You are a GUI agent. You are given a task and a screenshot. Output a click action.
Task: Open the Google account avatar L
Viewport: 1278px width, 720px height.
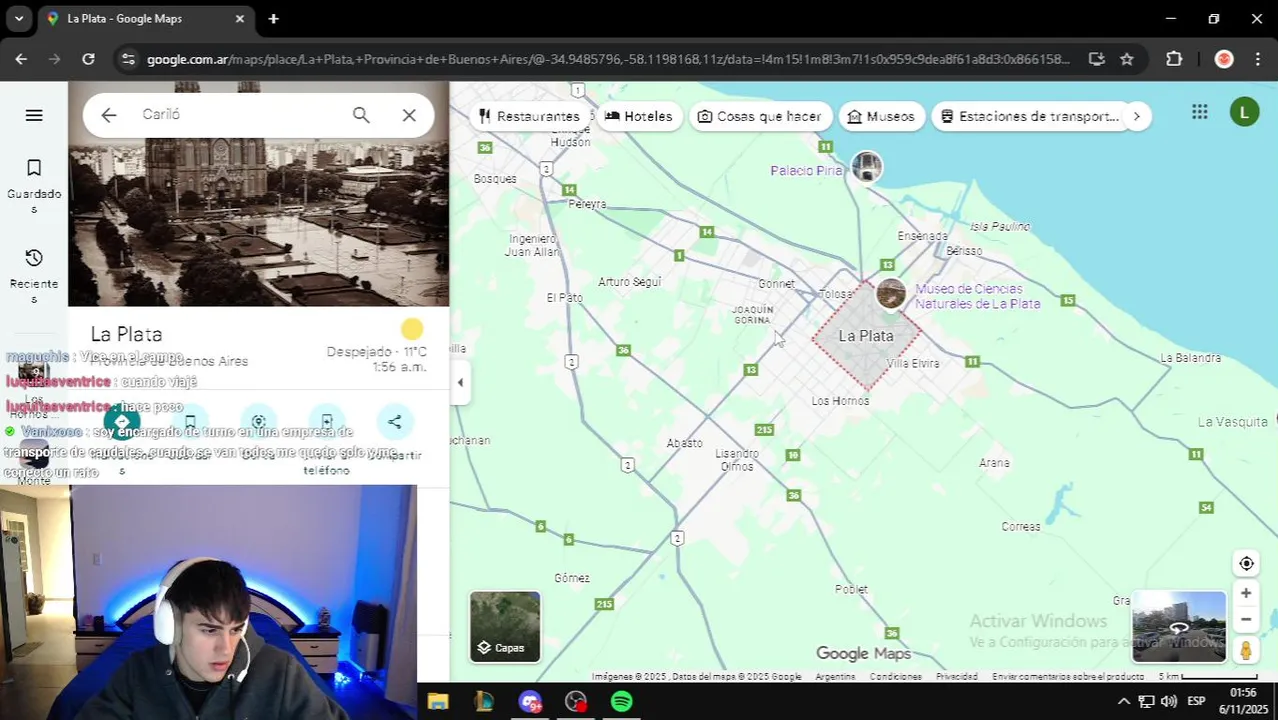pos(1244,112)
